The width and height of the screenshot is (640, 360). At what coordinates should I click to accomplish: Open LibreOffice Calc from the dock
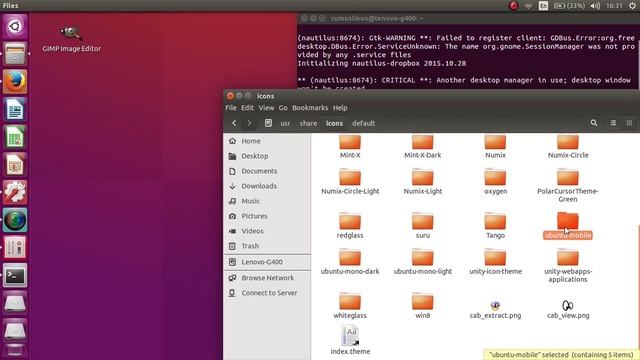tap(15, 137)
